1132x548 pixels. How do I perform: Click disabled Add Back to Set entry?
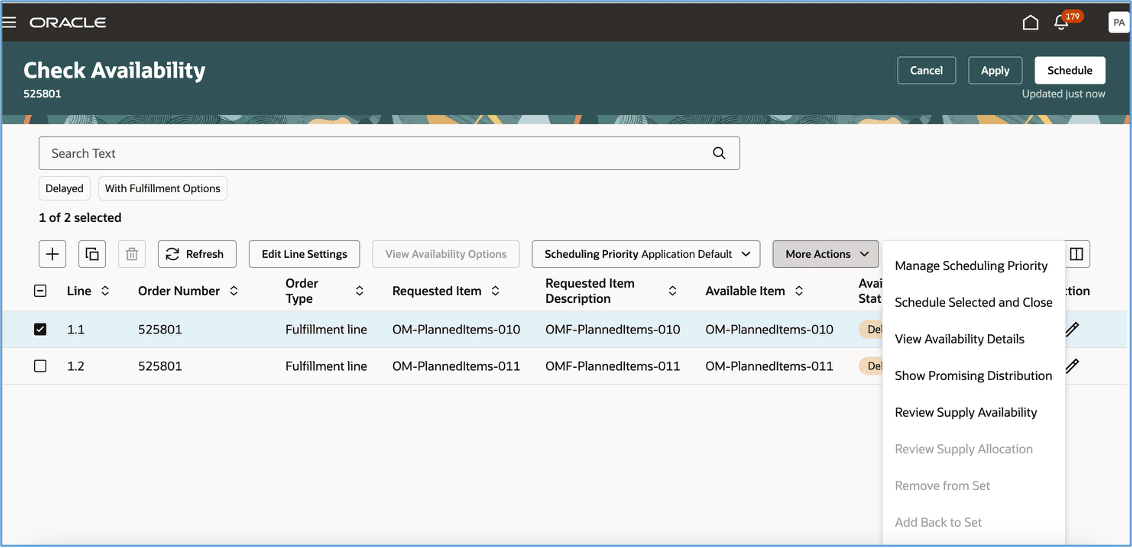tap(939, 522)
